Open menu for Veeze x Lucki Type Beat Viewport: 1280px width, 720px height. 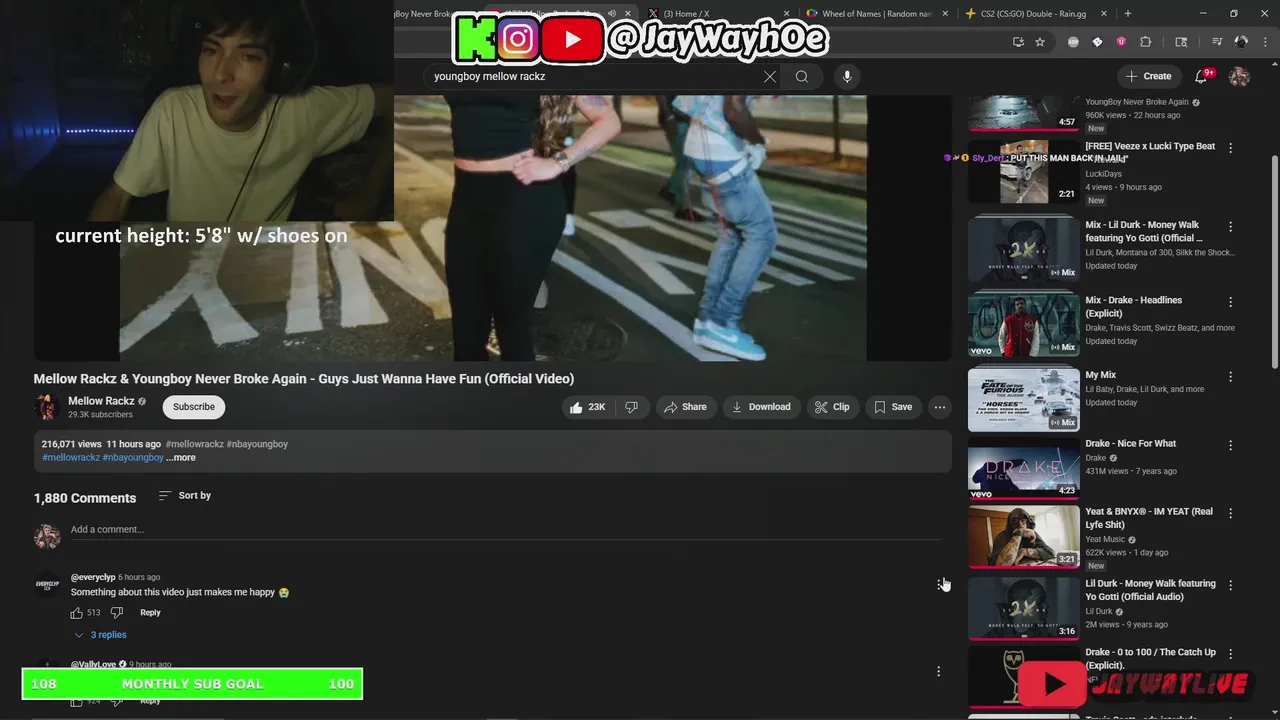point(1231,147)
